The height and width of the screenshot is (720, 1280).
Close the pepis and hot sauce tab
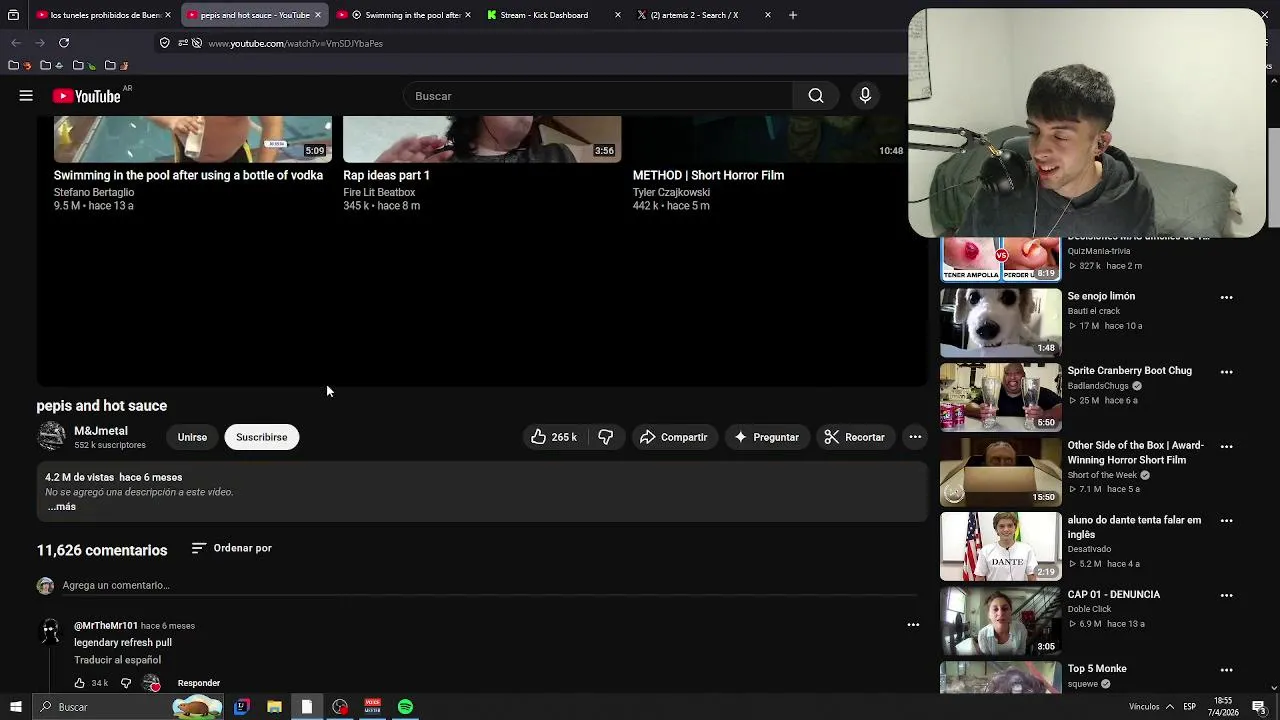coord(318,15)
